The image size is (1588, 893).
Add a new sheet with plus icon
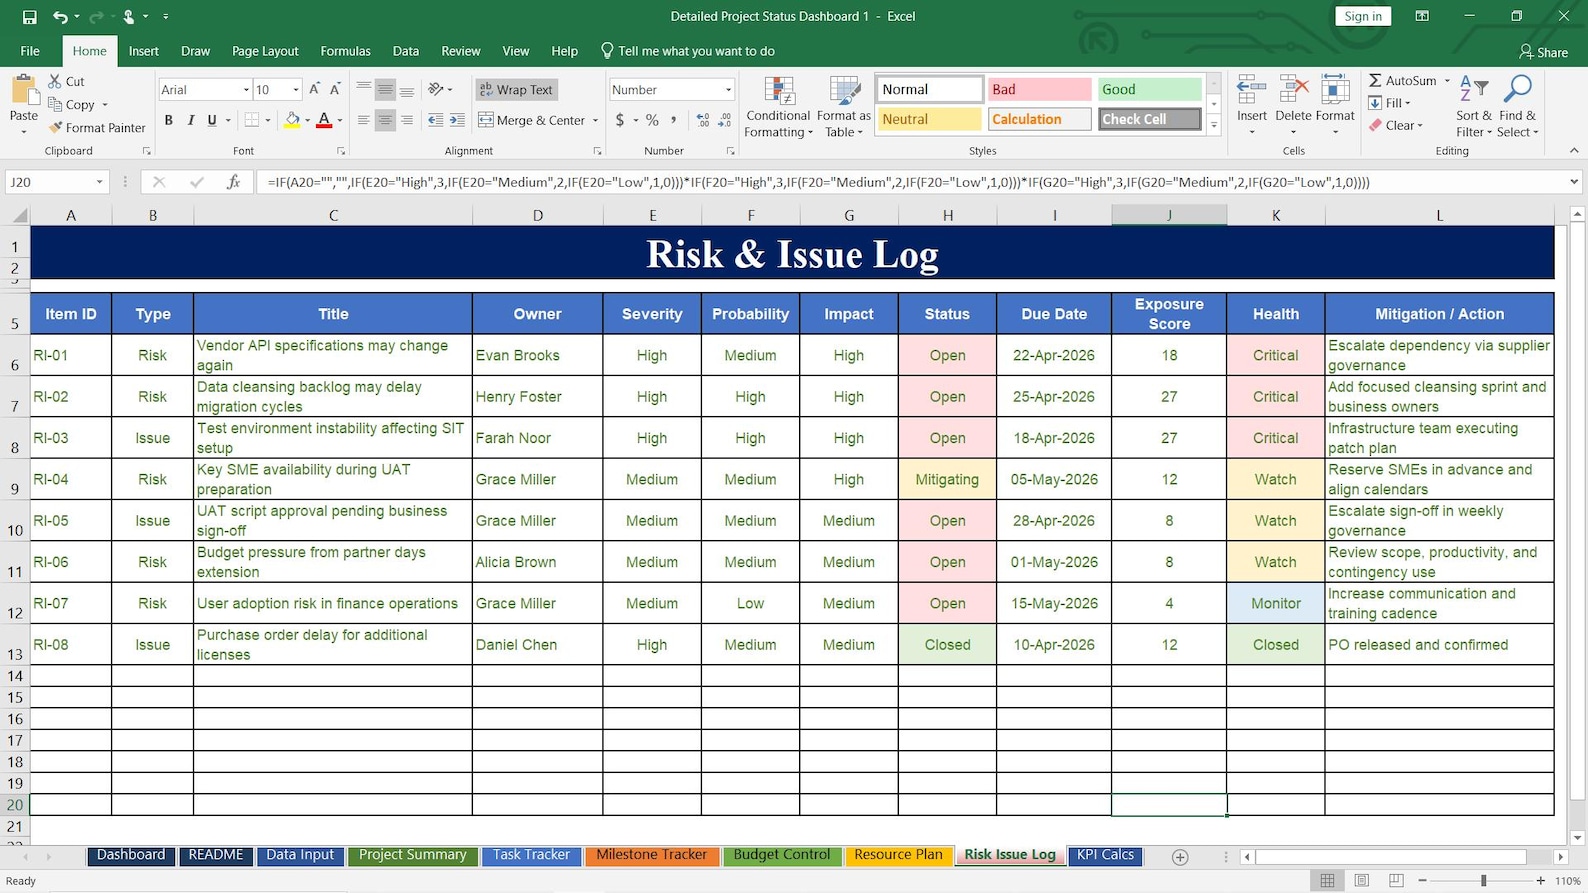1180,857
